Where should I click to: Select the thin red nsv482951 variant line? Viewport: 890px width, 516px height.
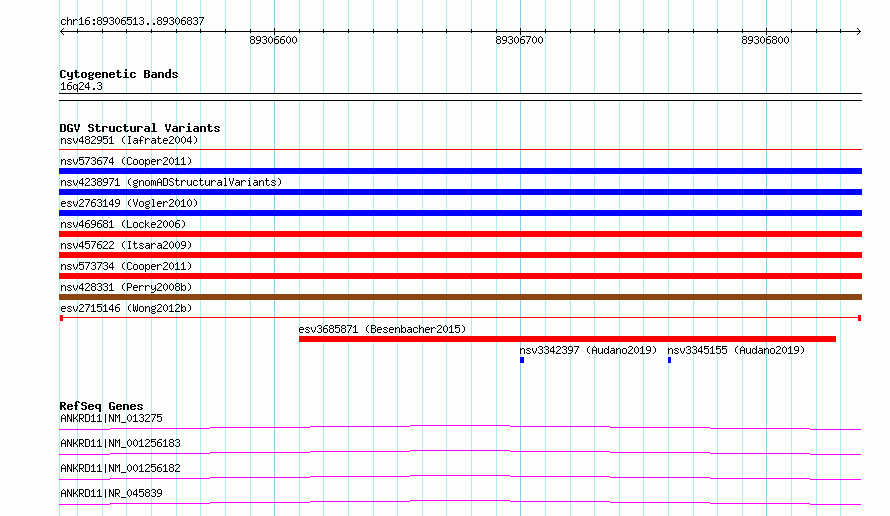460,149
